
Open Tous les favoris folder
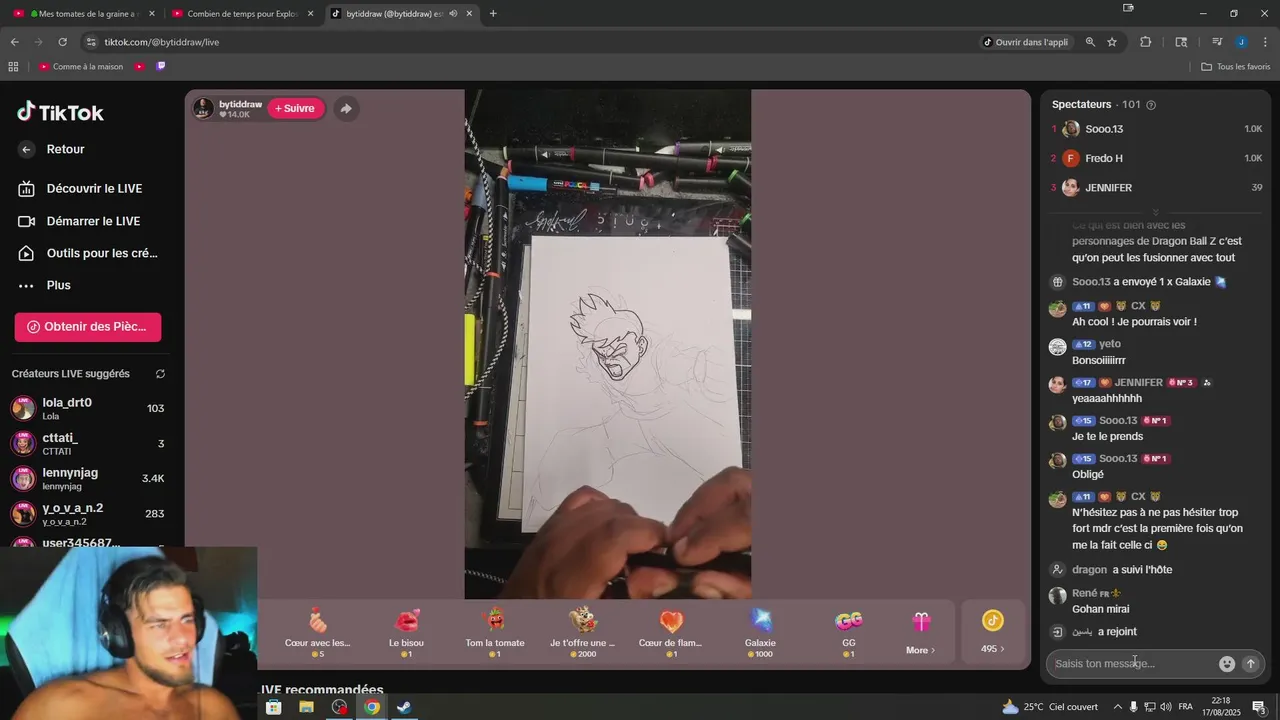(1235, 67)
